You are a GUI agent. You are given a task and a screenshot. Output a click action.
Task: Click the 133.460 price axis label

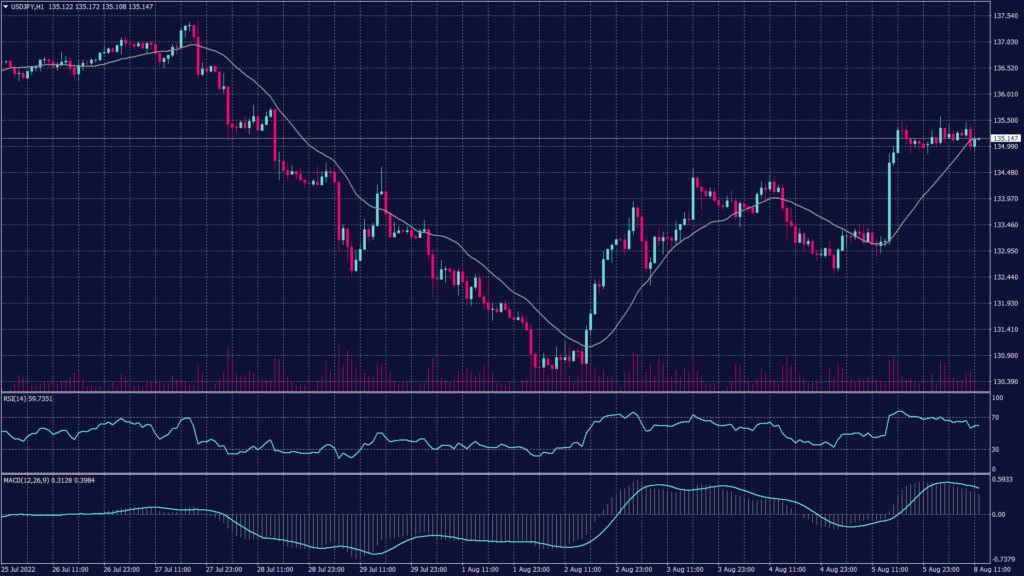pyautogui.click(x=1004, y=225)
